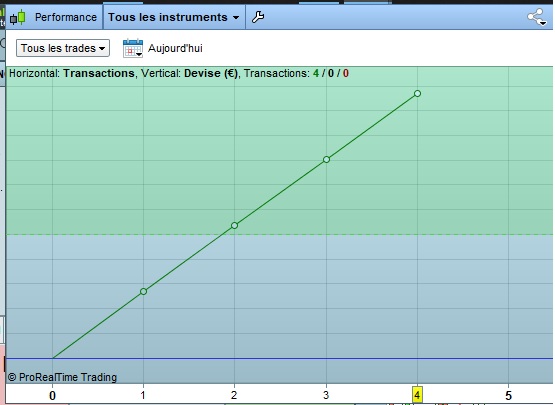
Task: Click the Transactions horizontal axis setting text
Action: pos(99,73)
